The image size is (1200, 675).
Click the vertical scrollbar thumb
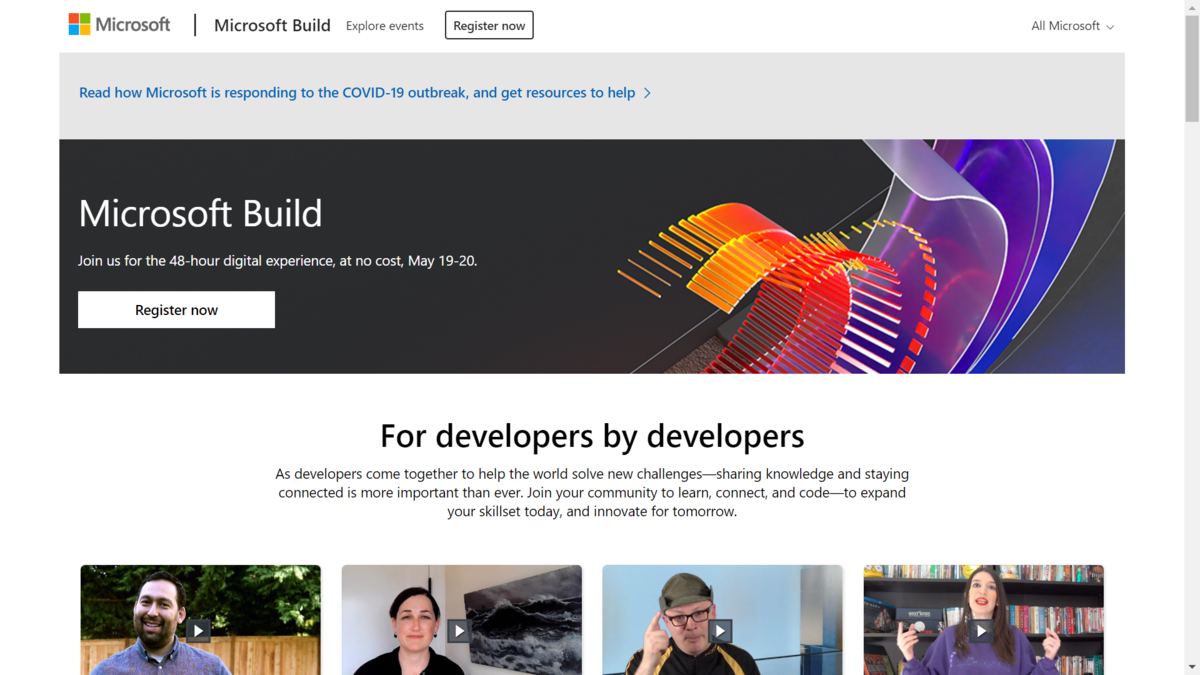point(1191,68)
